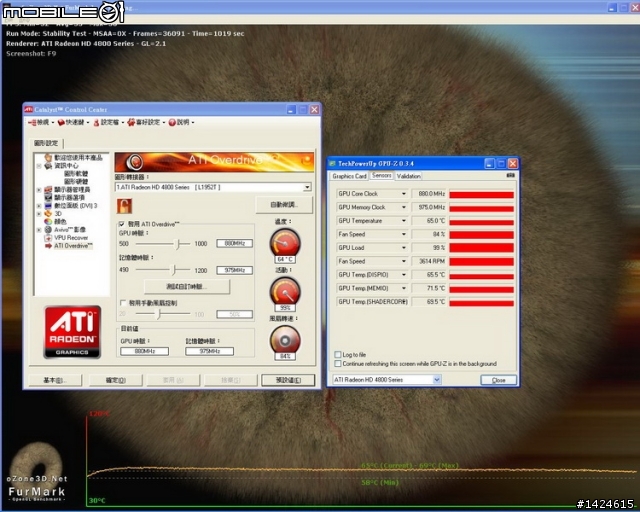
Task: Expand the Display Manager tree node
Action: (39, 190)
